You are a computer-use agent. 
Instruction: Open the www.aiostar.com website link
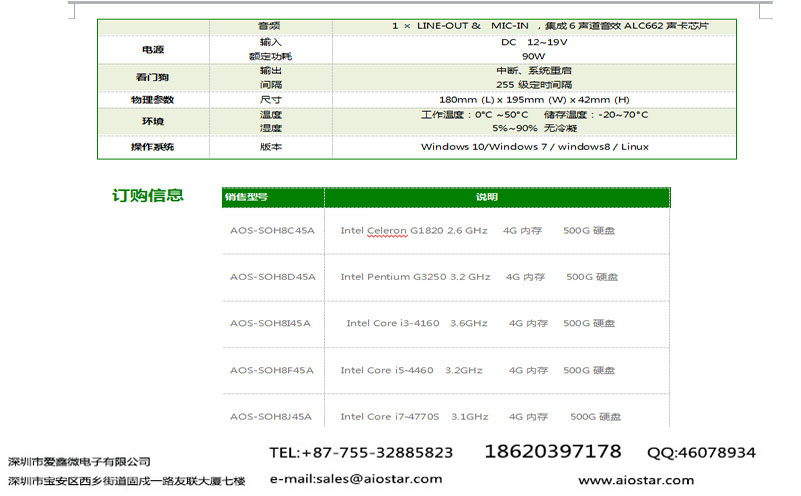636,480
